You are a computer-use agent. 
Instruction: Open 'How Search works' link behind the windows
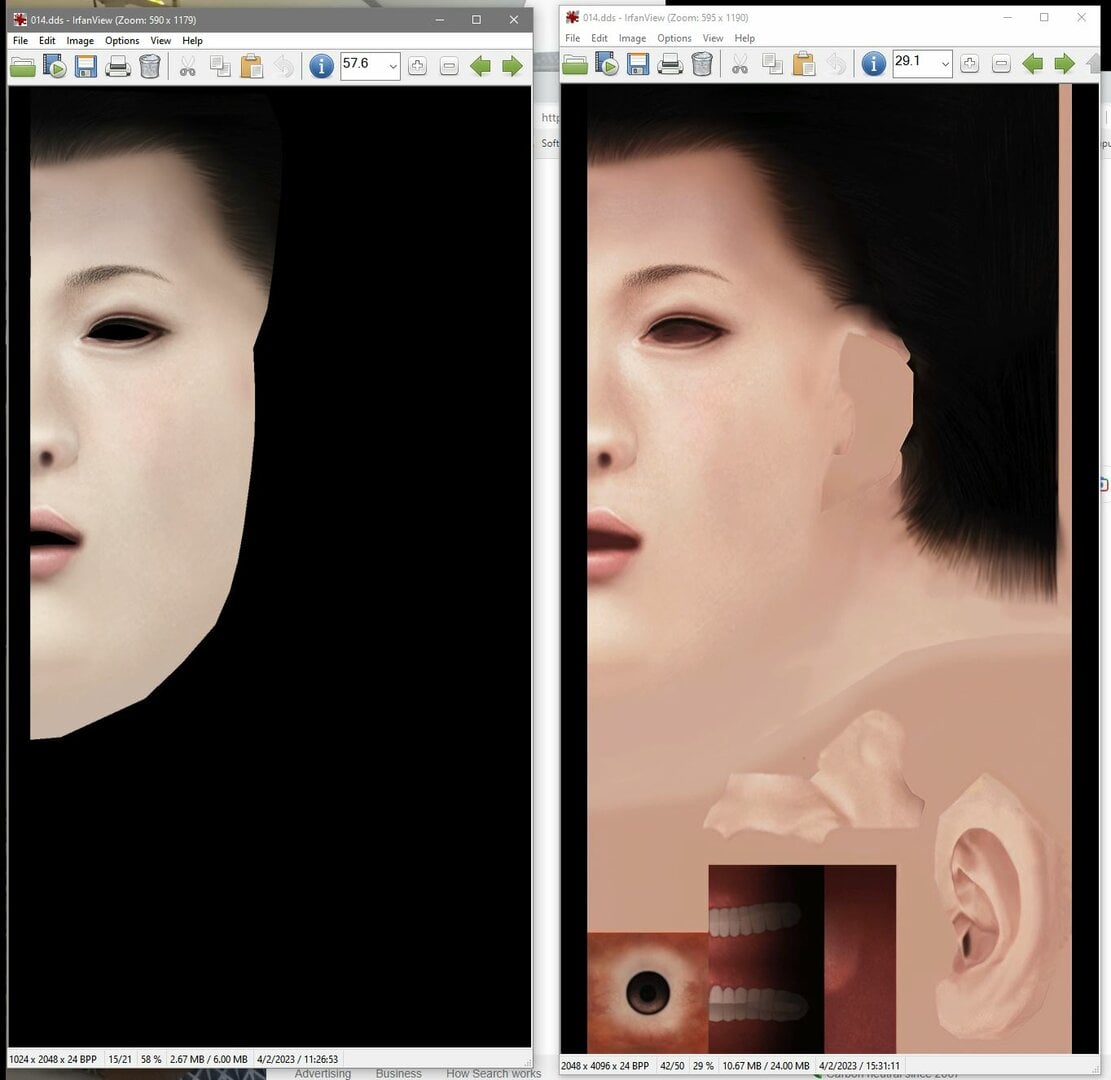pyautogui.click(x=493, y=1073)
